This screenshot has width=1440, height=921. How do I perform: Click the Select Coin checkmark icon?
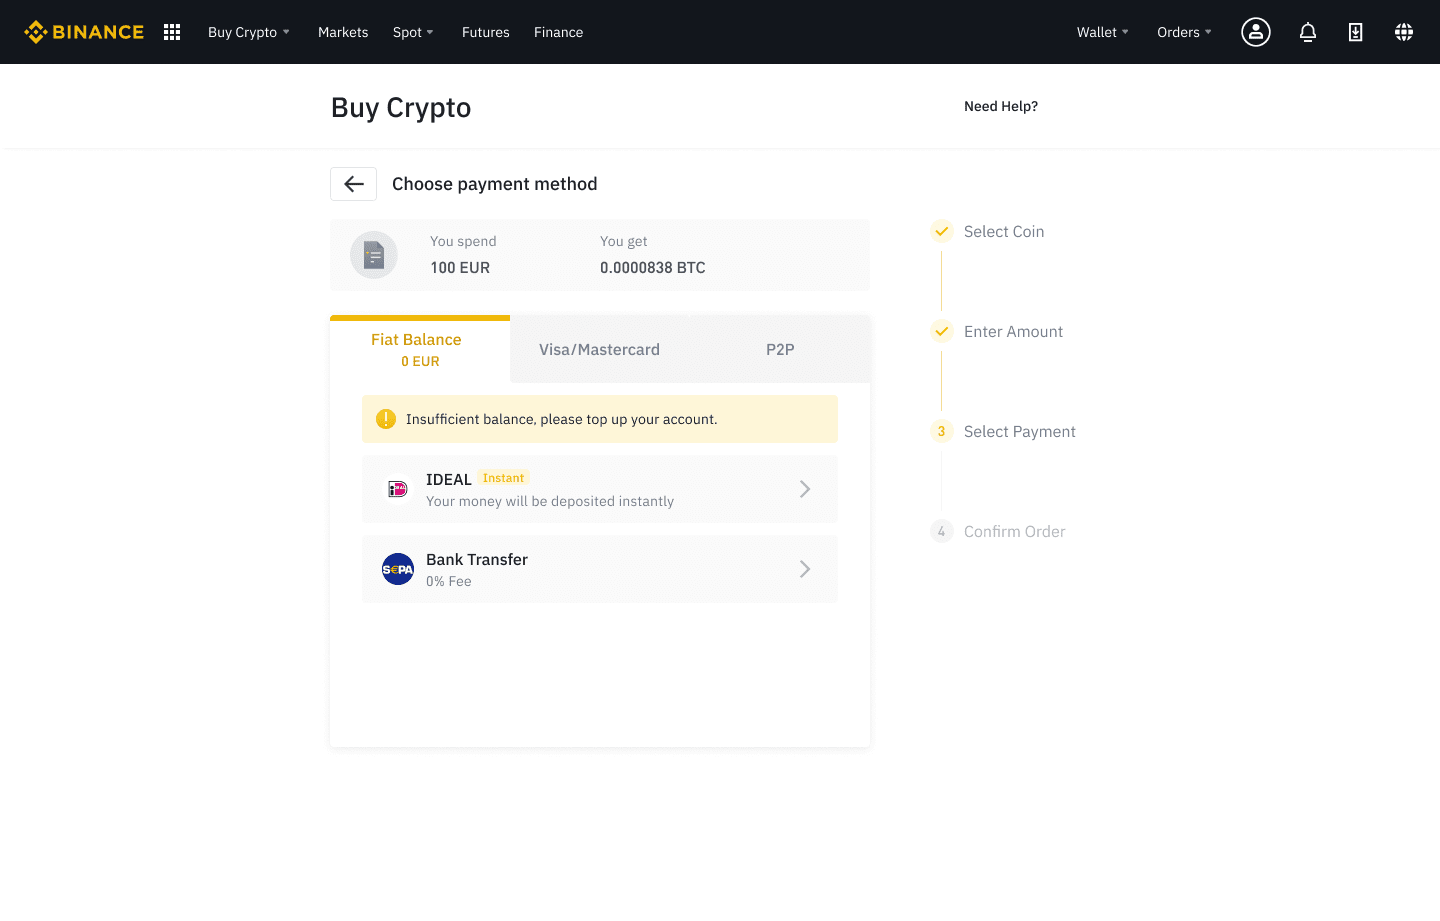[942, 231]
